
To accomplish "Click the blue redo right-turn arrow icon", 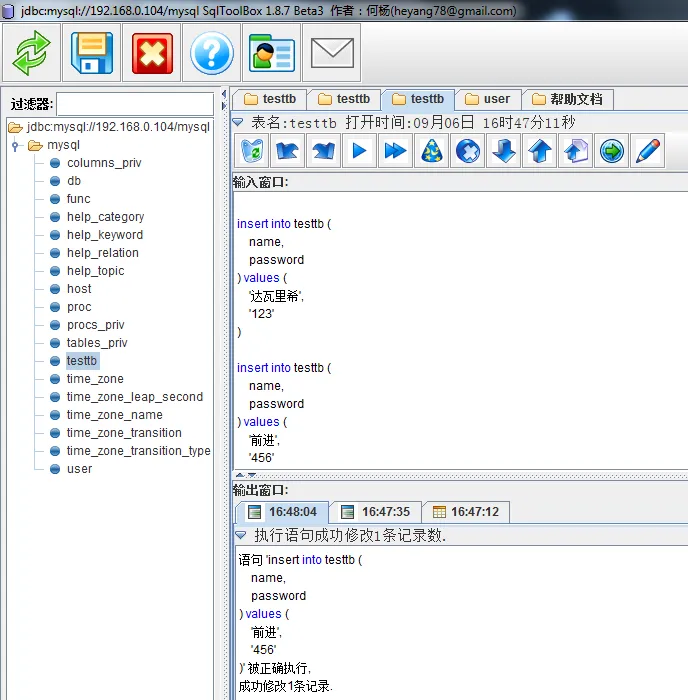I will [324, 151].
